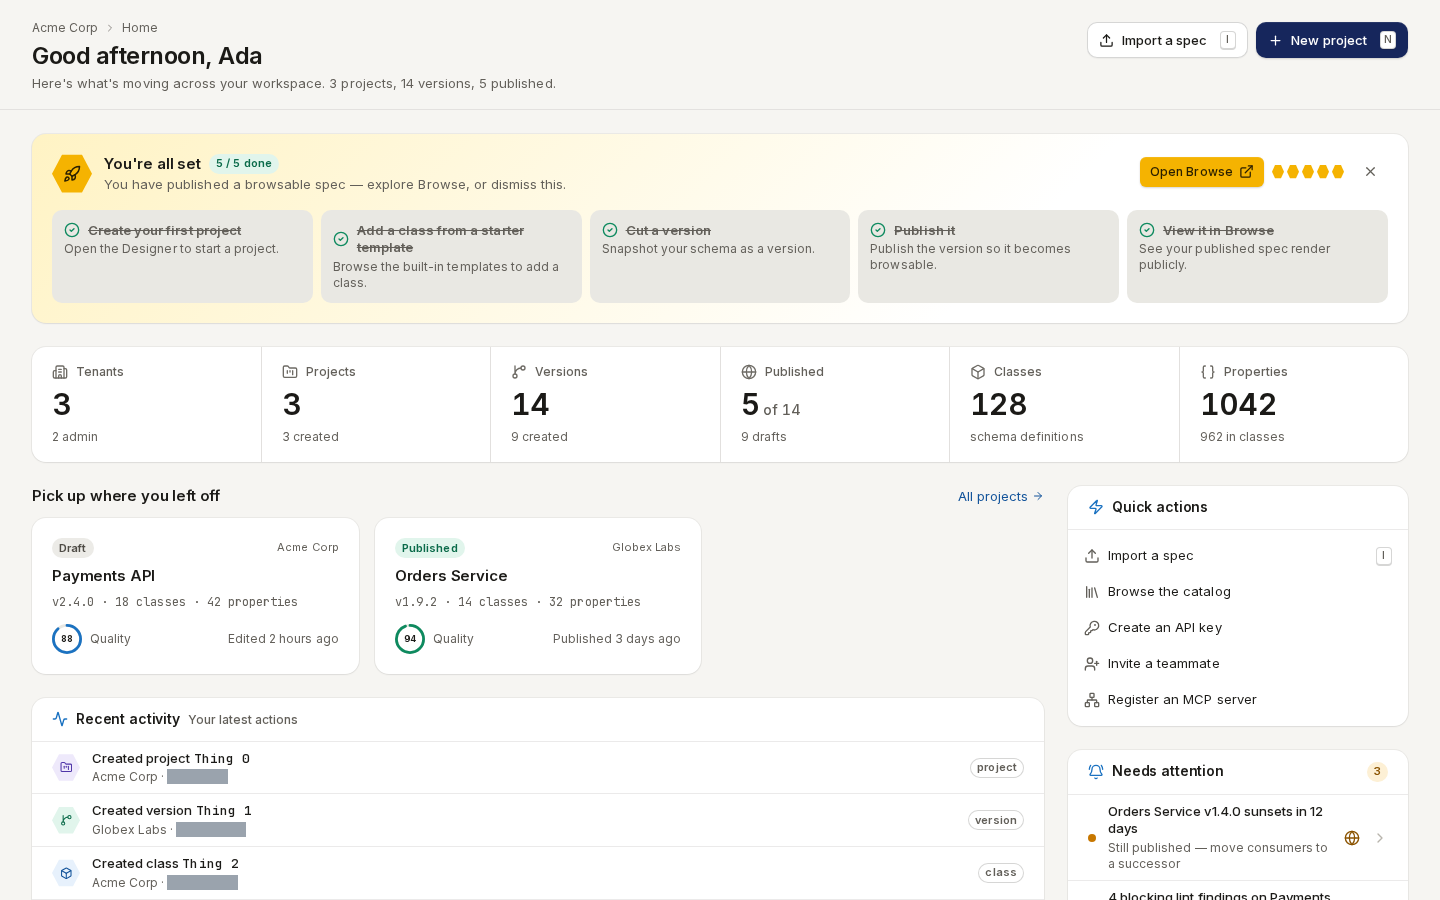This screenshot has height=900, width=1440.
Task: Open the Created project Thing 0 activity
Action: tap(538, 768)
